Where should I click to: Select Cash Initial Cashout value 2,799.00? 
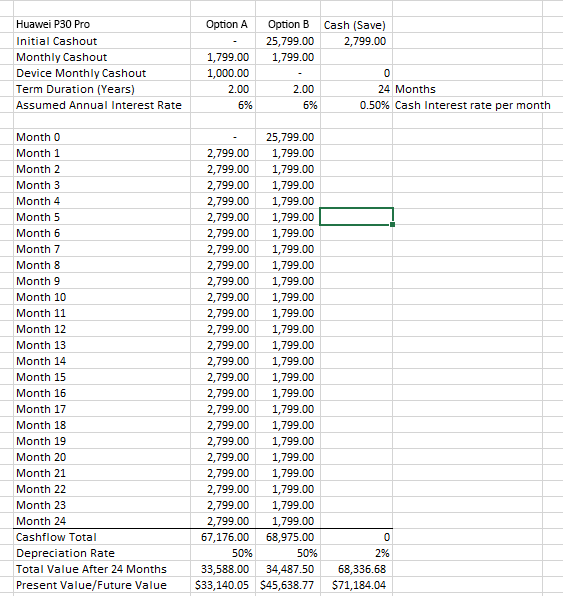click(x=356, y=41)
